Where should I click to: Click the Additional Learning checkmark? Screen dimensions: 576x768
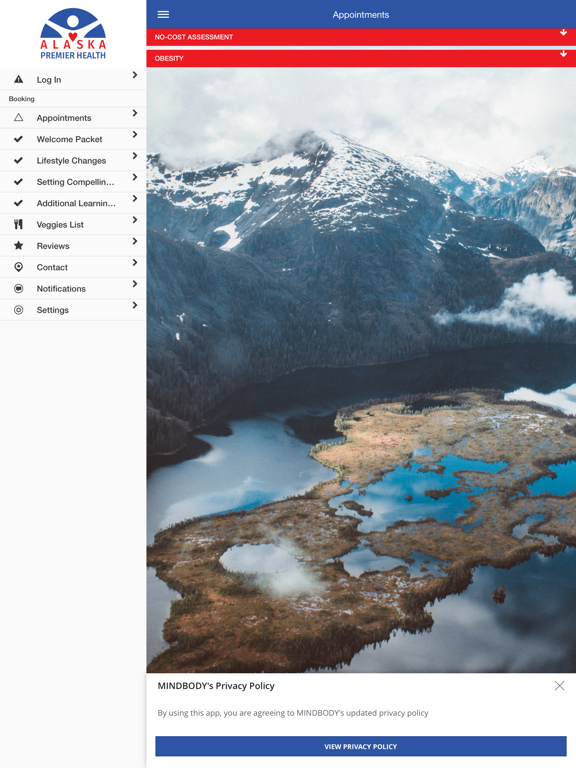(19, 203)
